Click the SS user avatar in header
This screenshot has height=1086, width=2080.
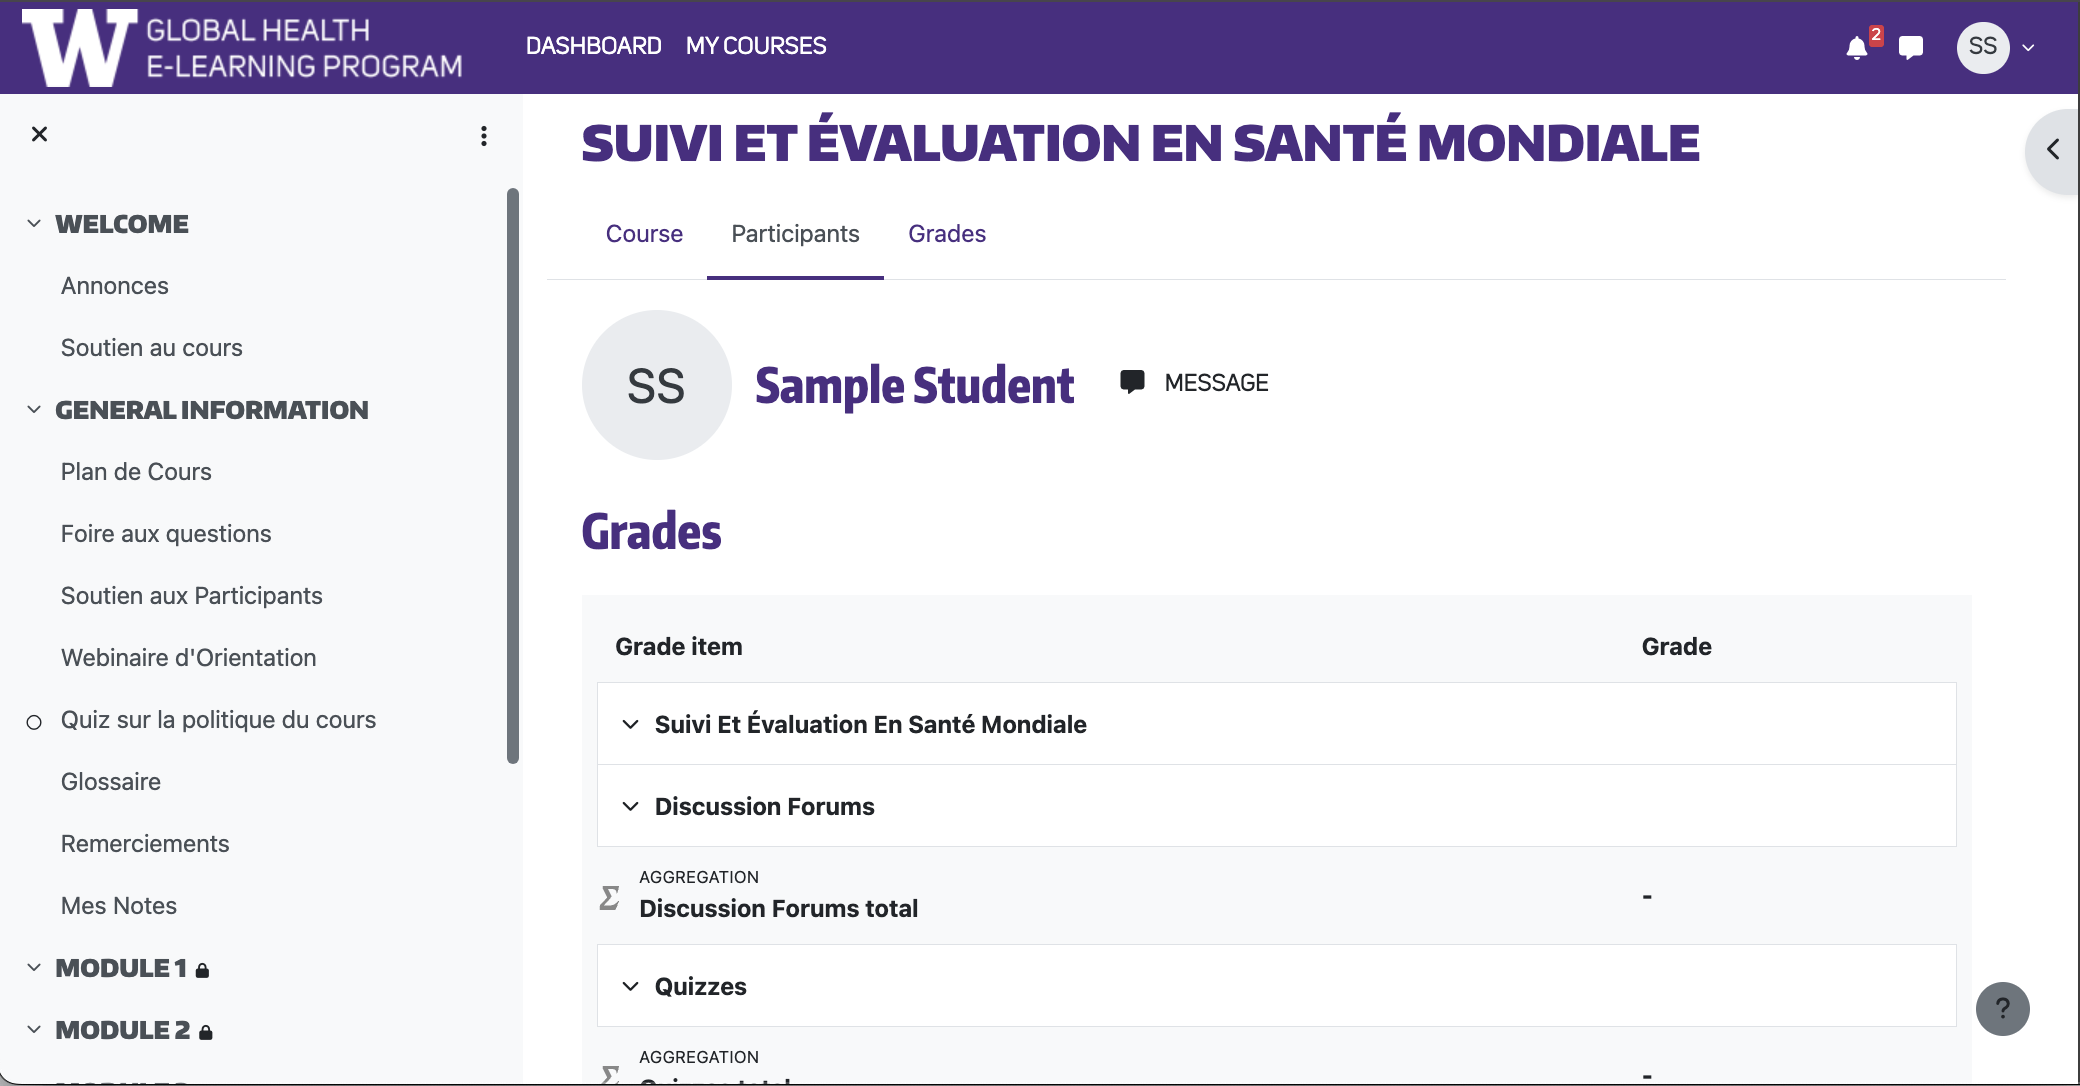(x=1982, y=47)
